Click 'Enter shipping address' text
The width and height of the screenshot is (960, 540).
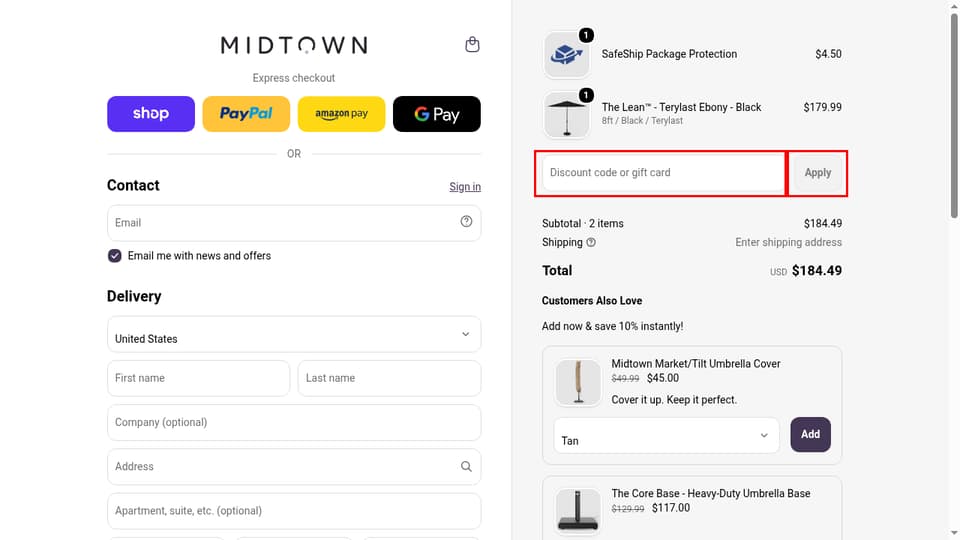click(x=789, y=242)
